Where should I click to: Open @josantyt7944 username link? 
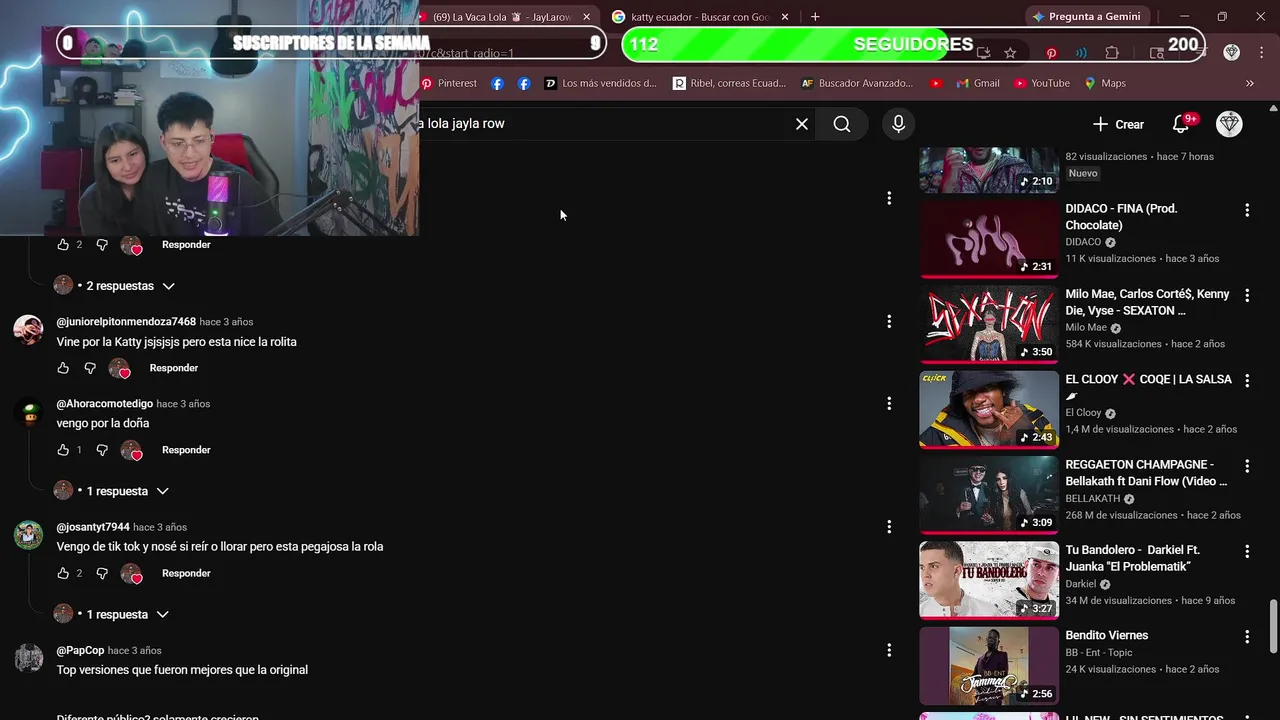(93, 527)
